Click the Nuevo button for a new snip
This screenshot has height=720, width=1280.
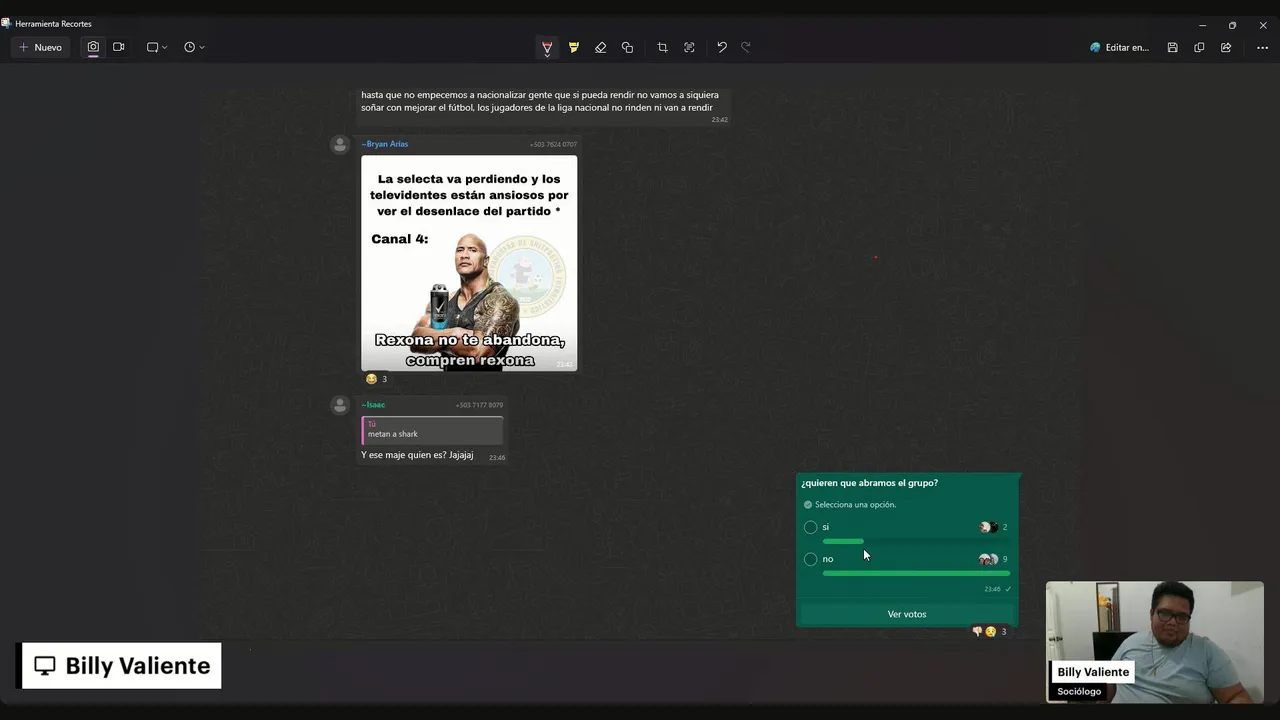40,47
